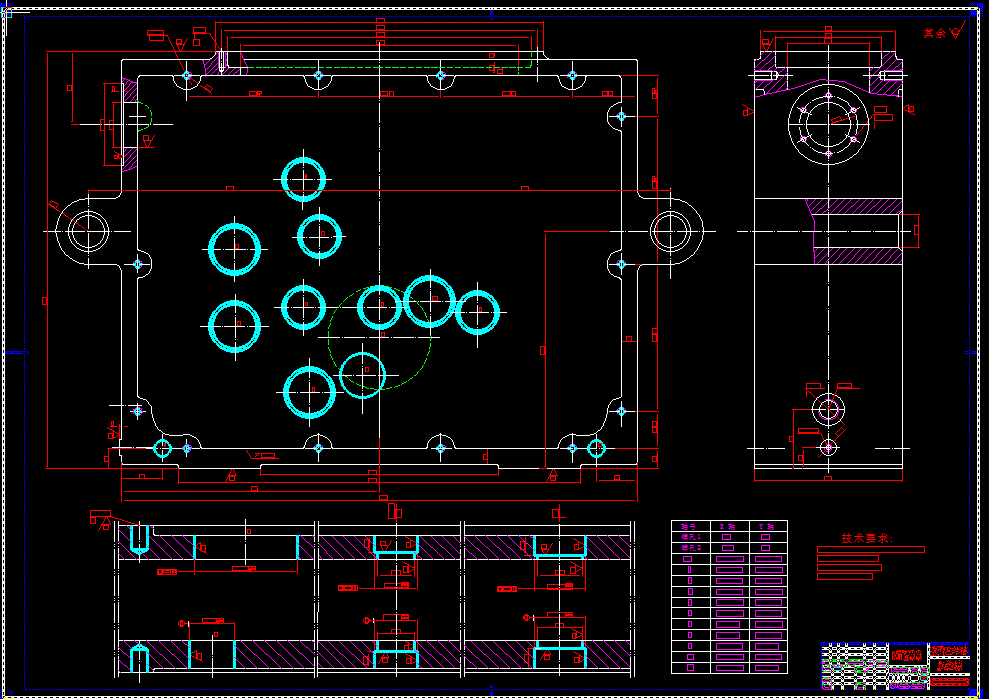989x699 pixels.
Task: Click the blue grip at top-right corner
Action: click(976, 12)
